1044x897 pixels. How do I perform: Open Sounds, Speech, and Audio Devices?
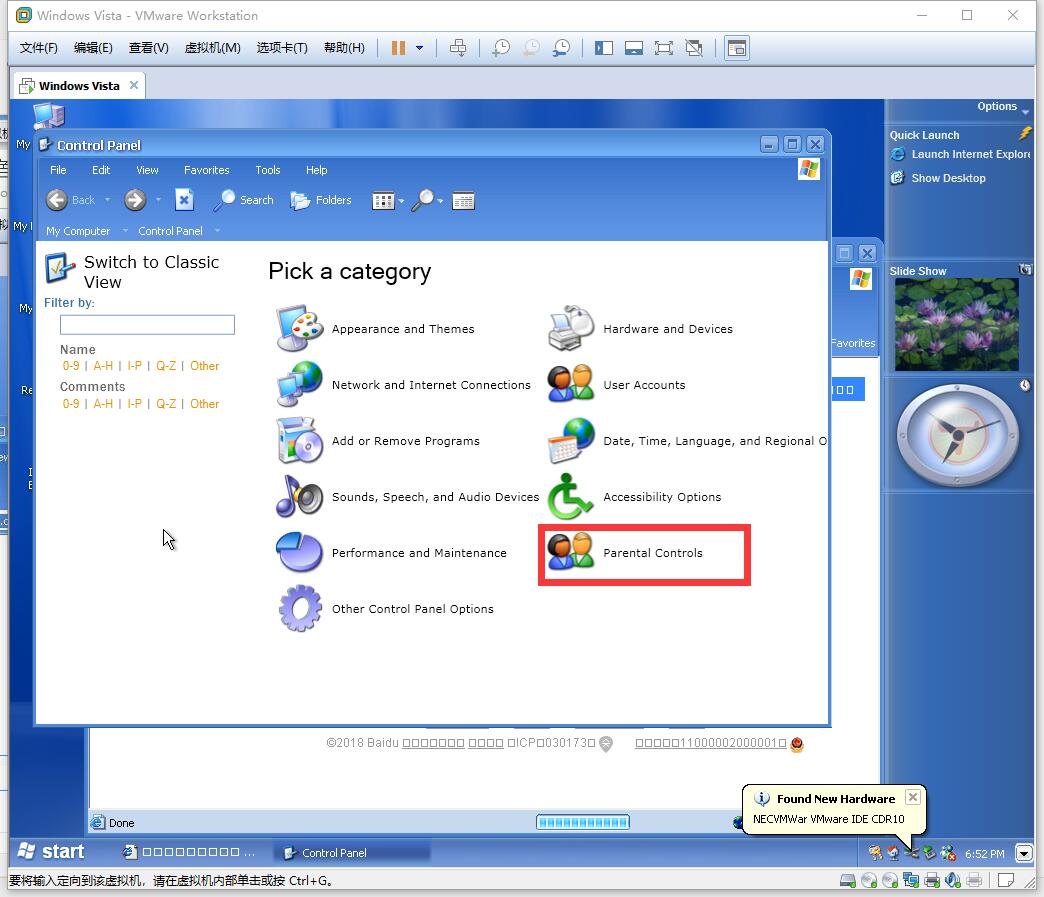[407, 496]
